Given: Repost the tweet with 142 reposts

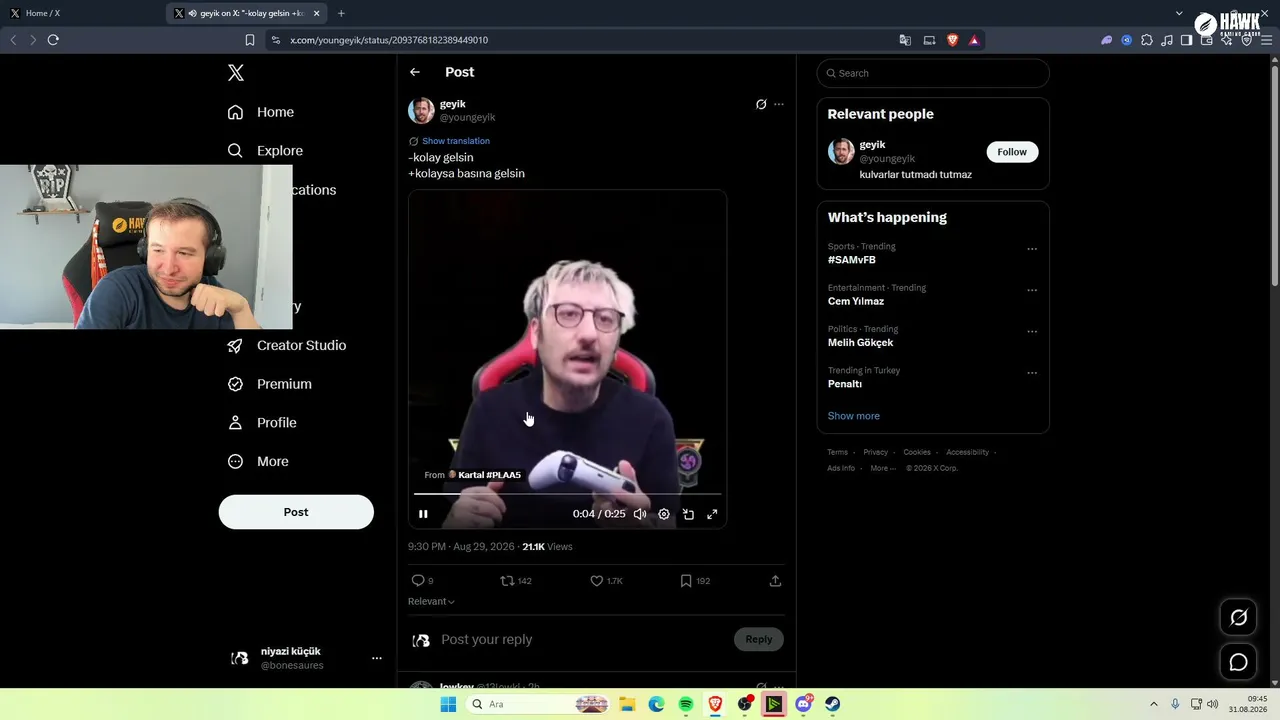Looking at the screenshot, I should [507, 581].
